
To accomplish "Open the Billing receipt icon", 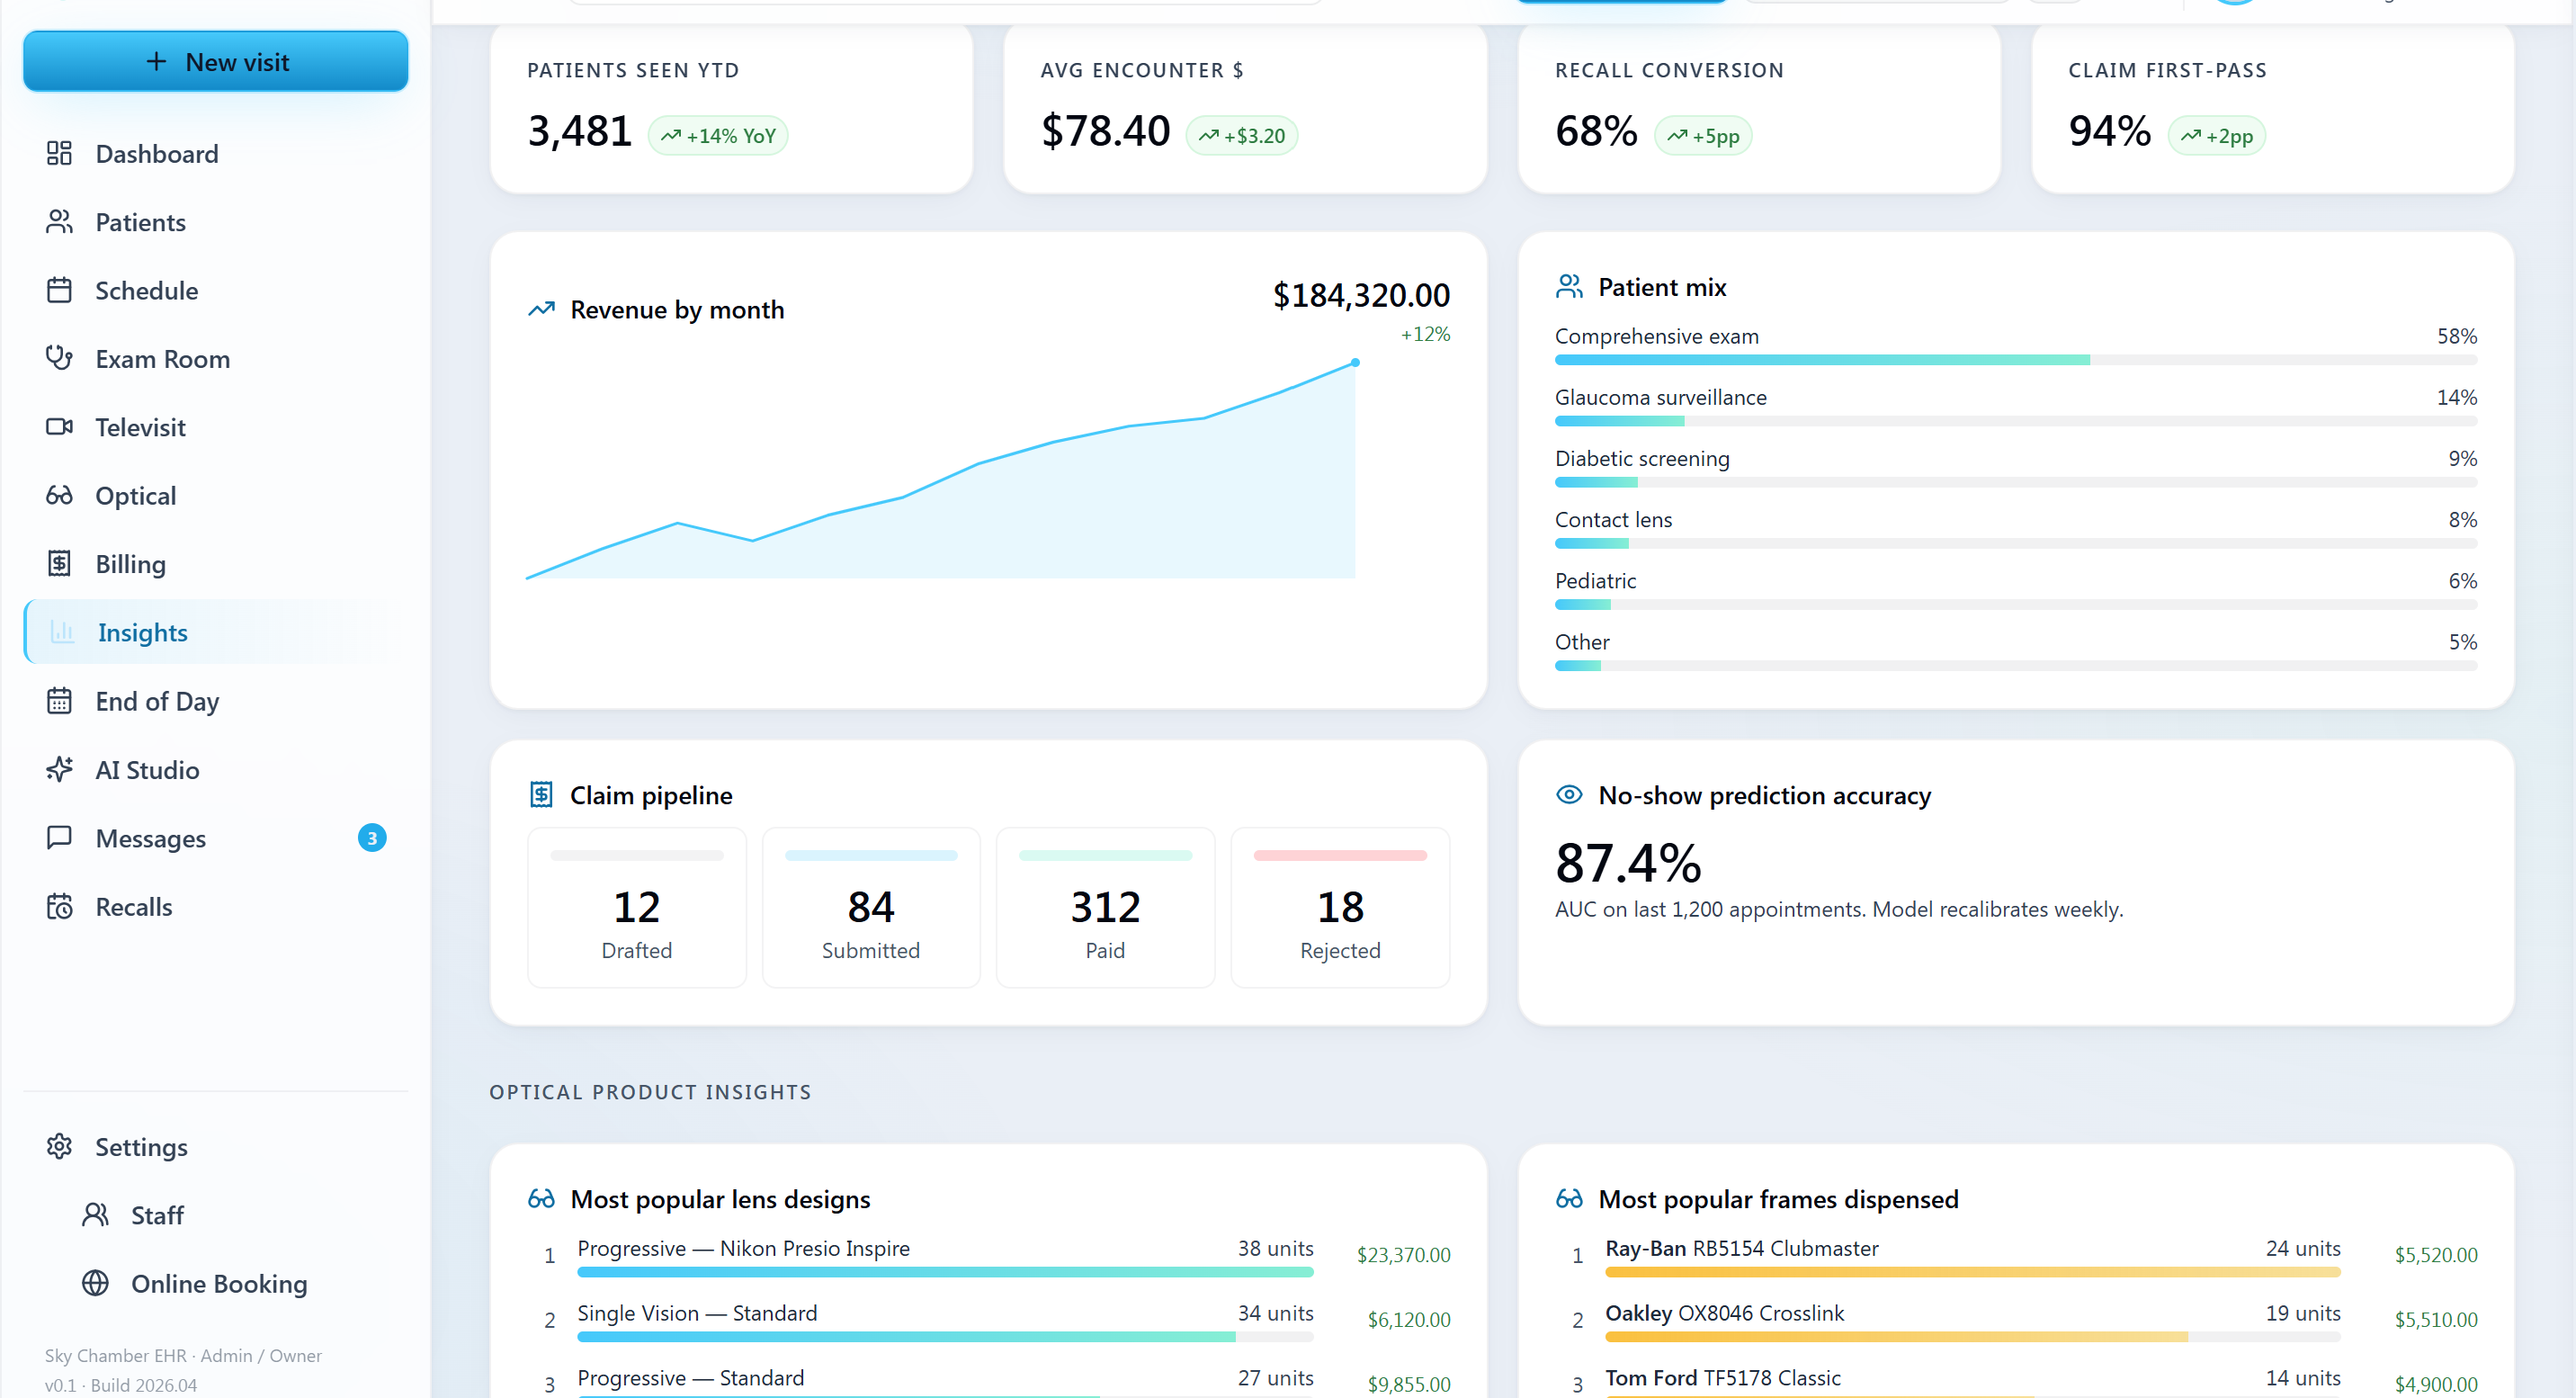I will tap(59, 564).
